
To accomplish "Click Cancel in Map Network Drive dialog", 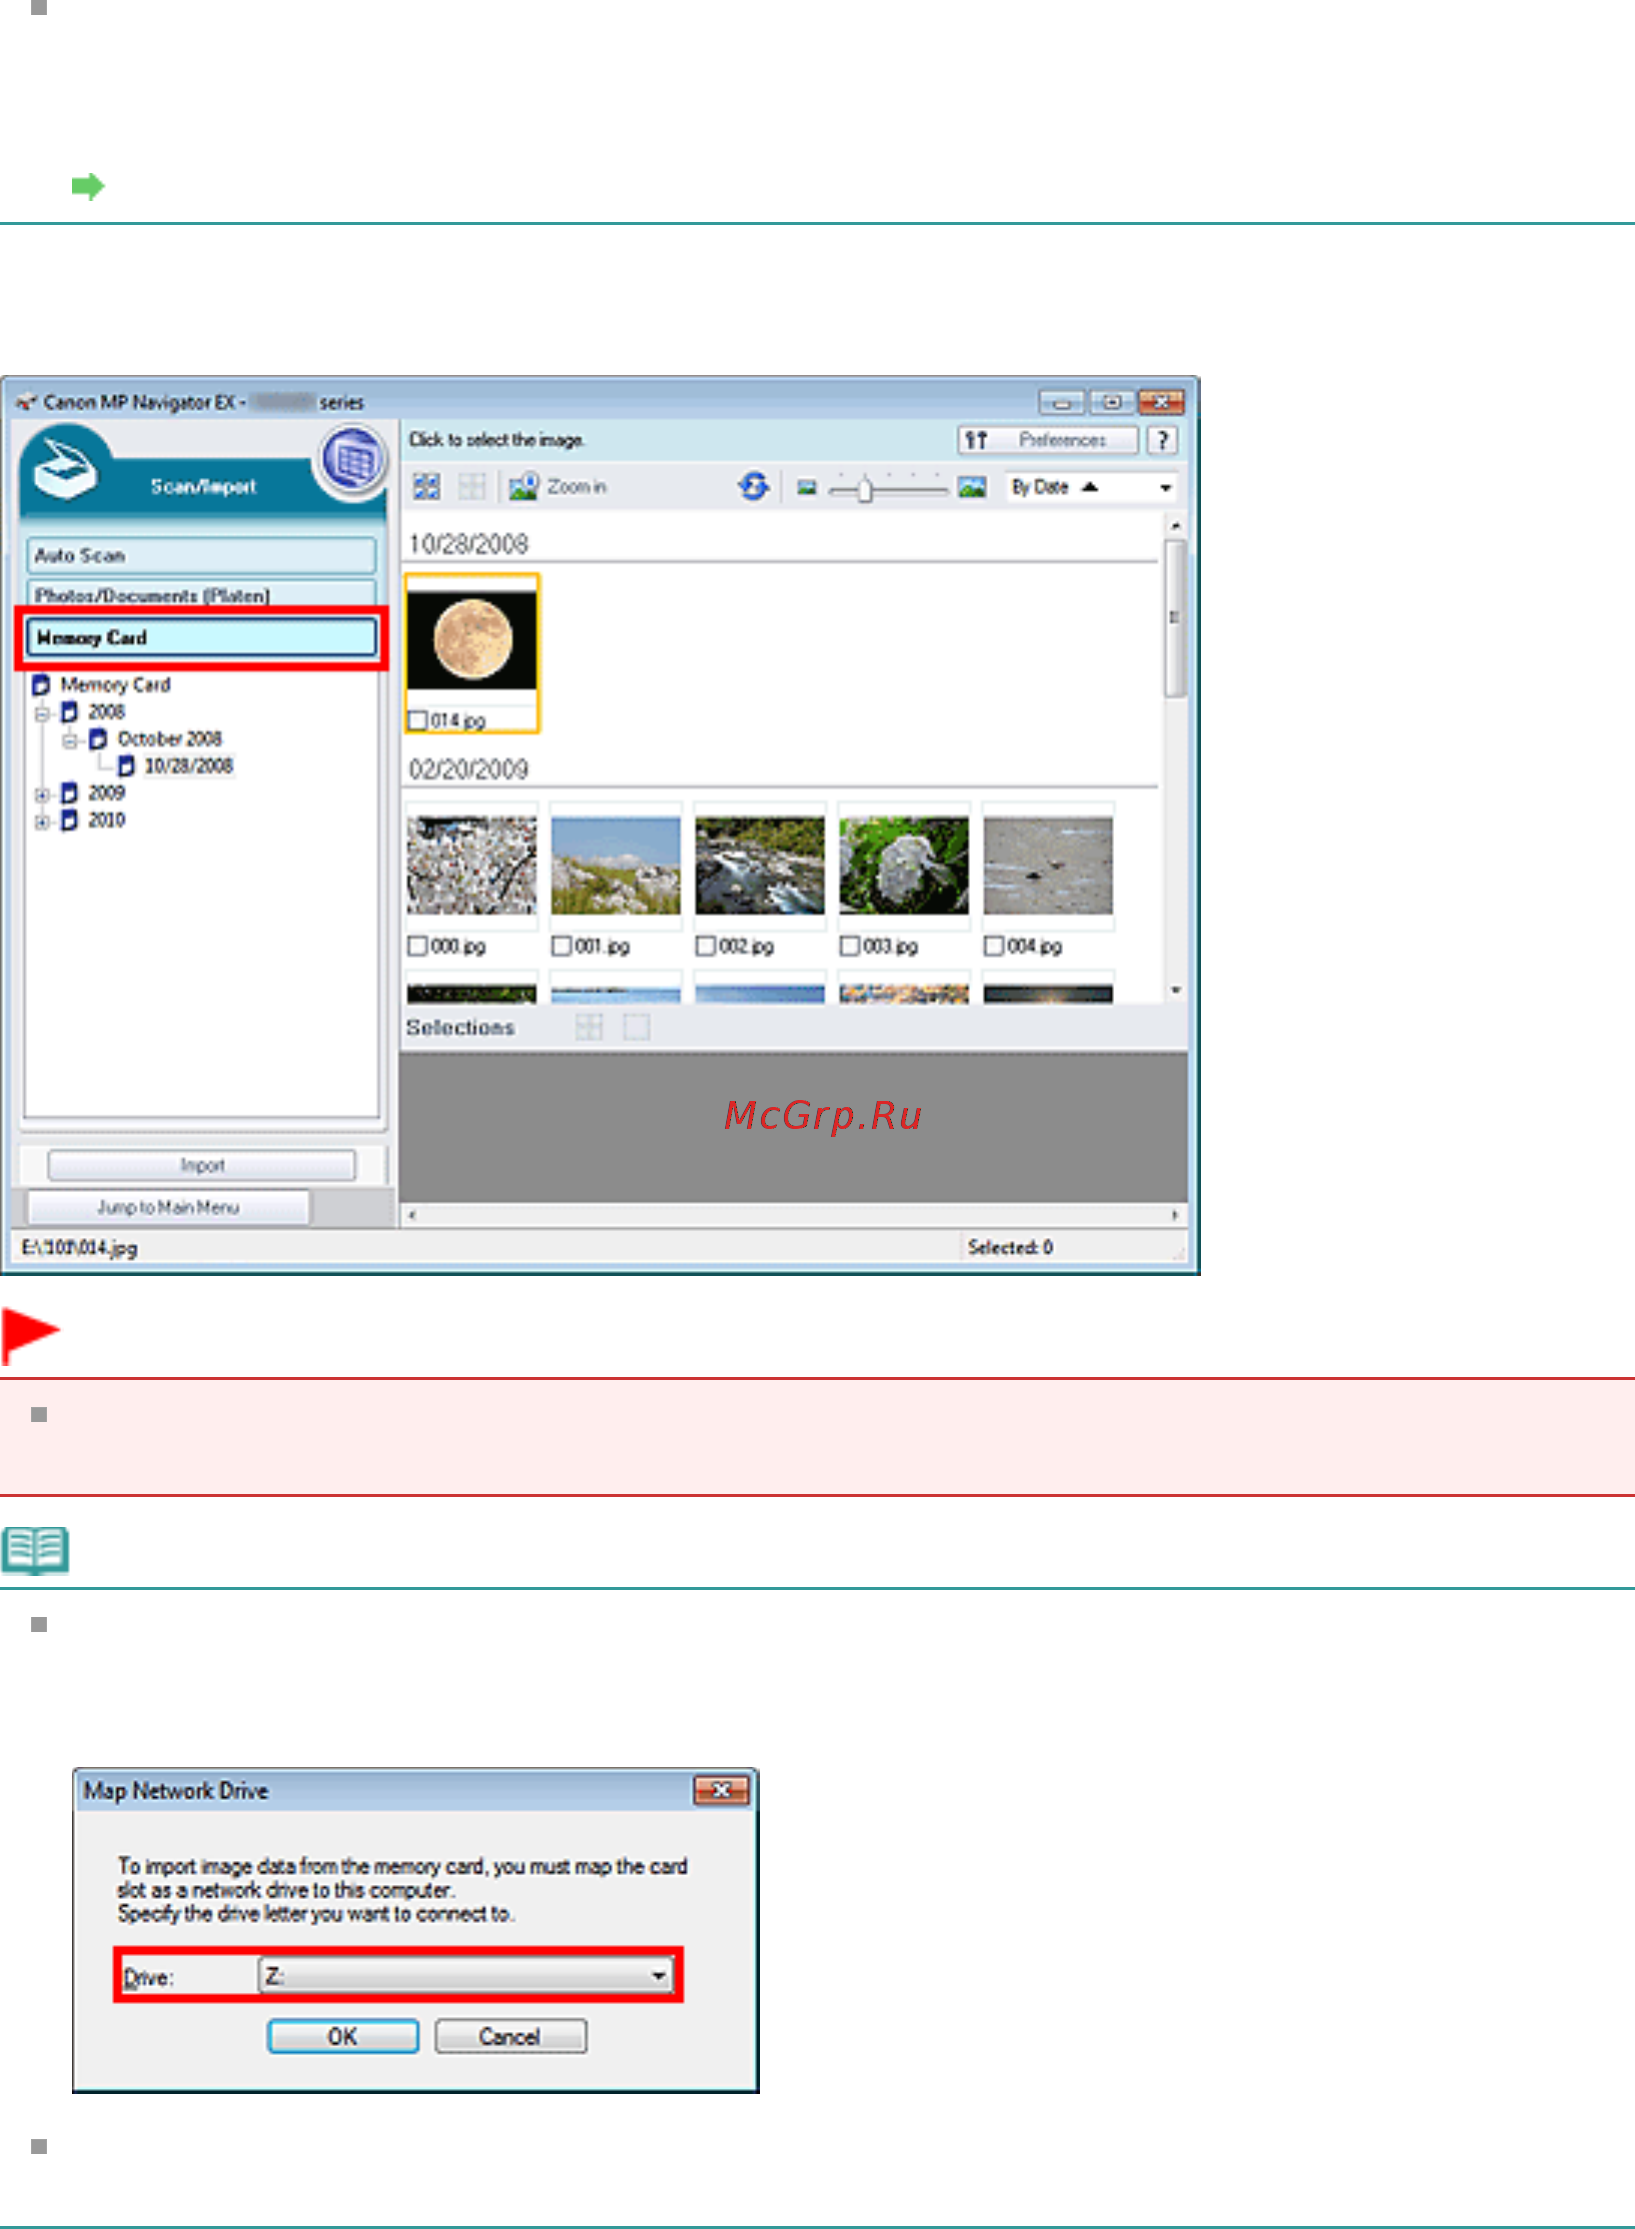I will pos(510,2037).
